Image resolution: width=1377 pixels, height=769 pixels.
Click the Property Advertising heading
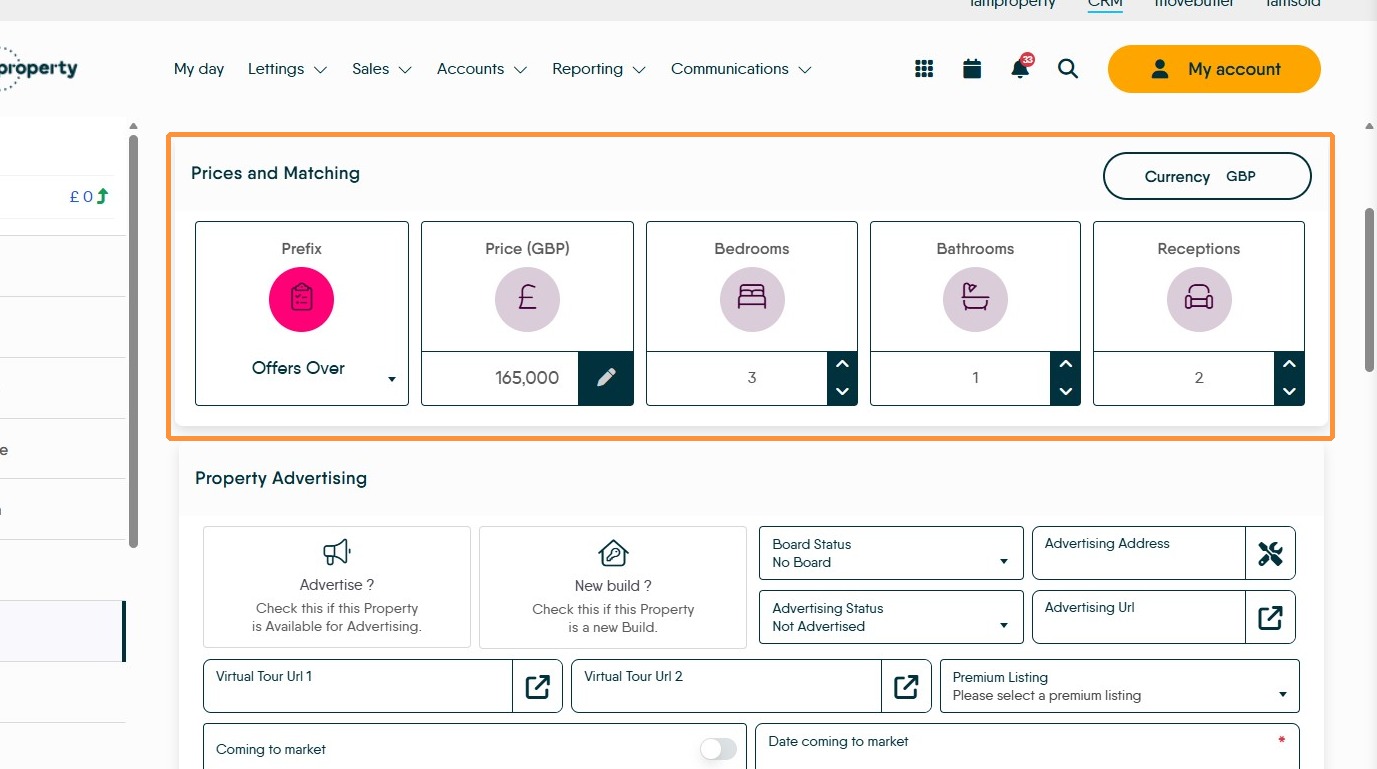pos(281,478)
